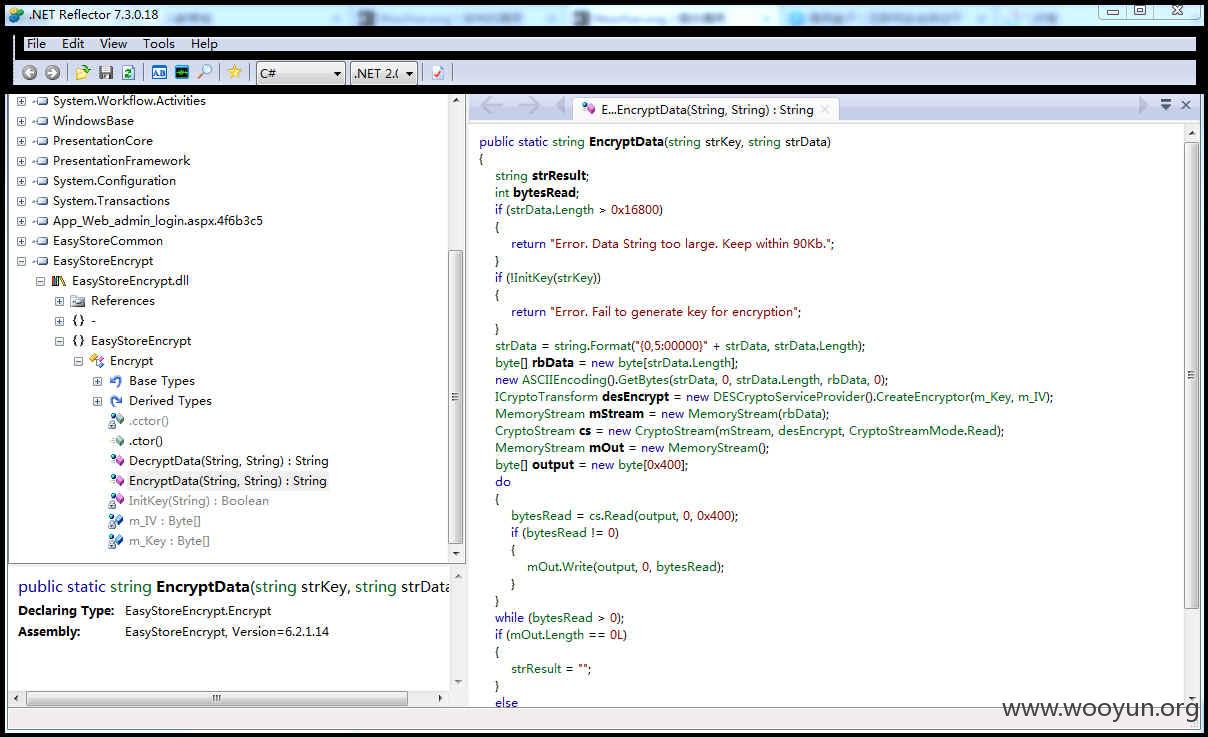Expand the PresentationCore assembly node
The width and height of the screenshot is (1208, 737).
(21, 141)
